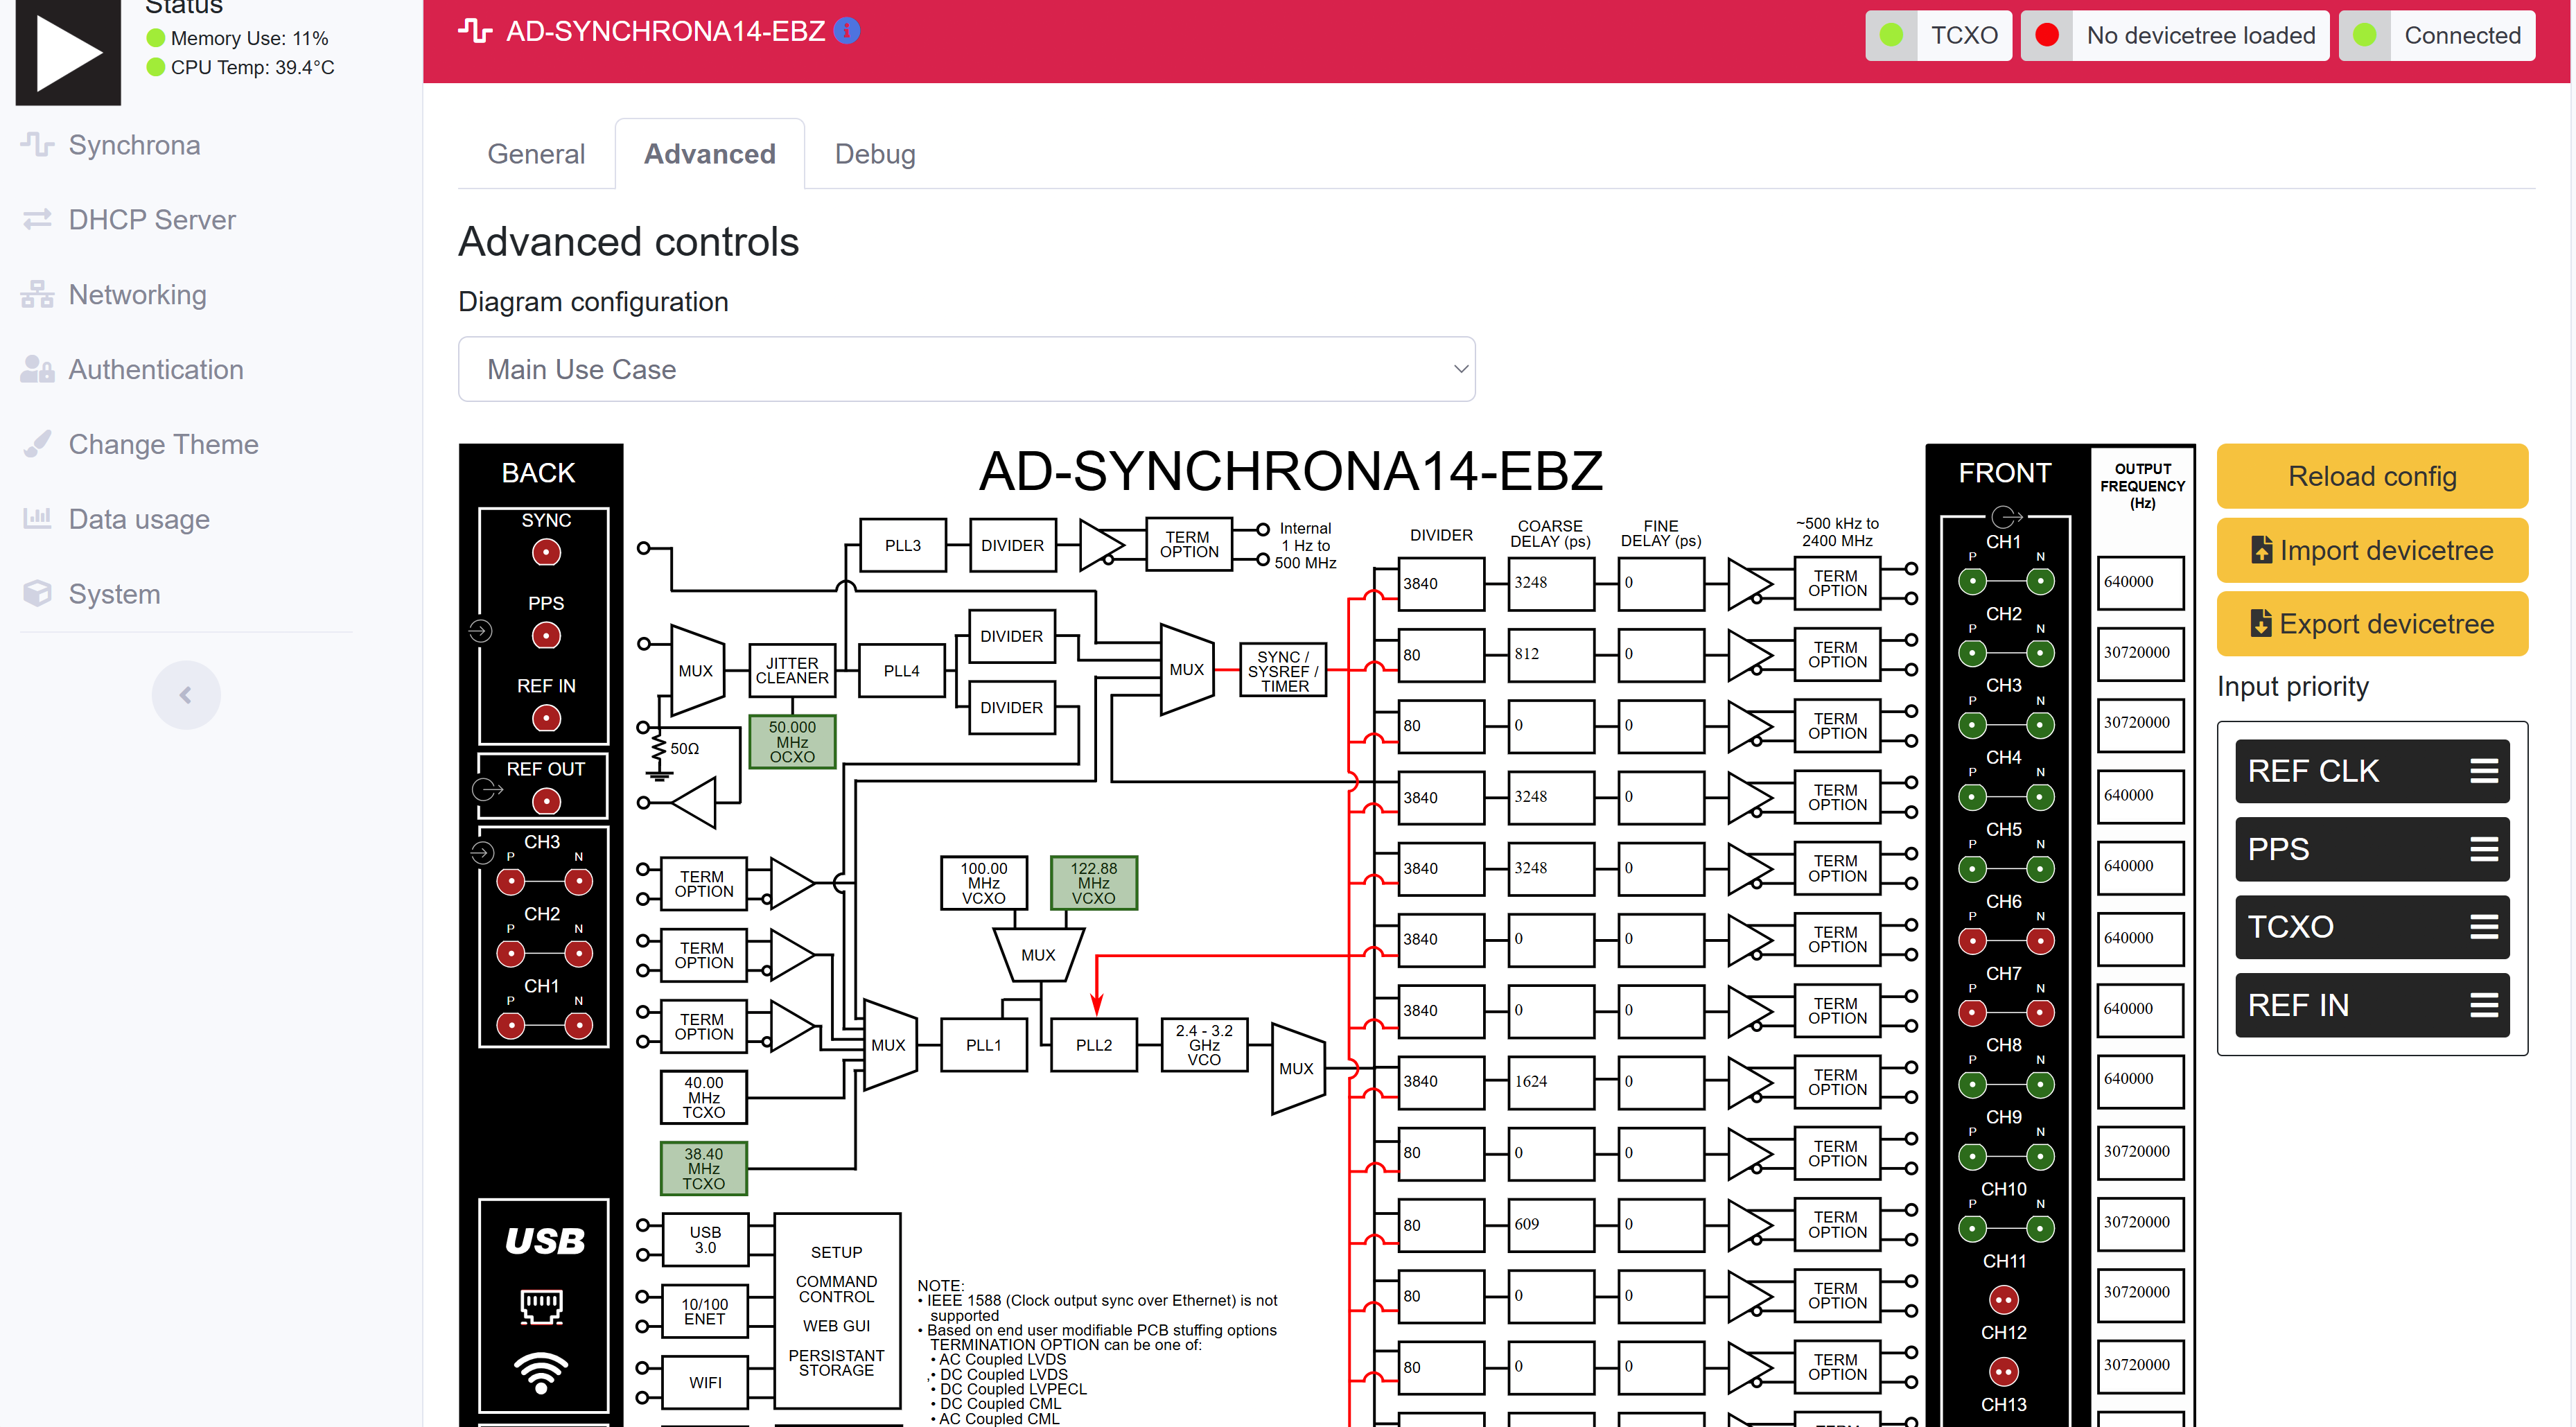
Task: Select the 50.000 MHz OCXO block
Action: point(792,742)
